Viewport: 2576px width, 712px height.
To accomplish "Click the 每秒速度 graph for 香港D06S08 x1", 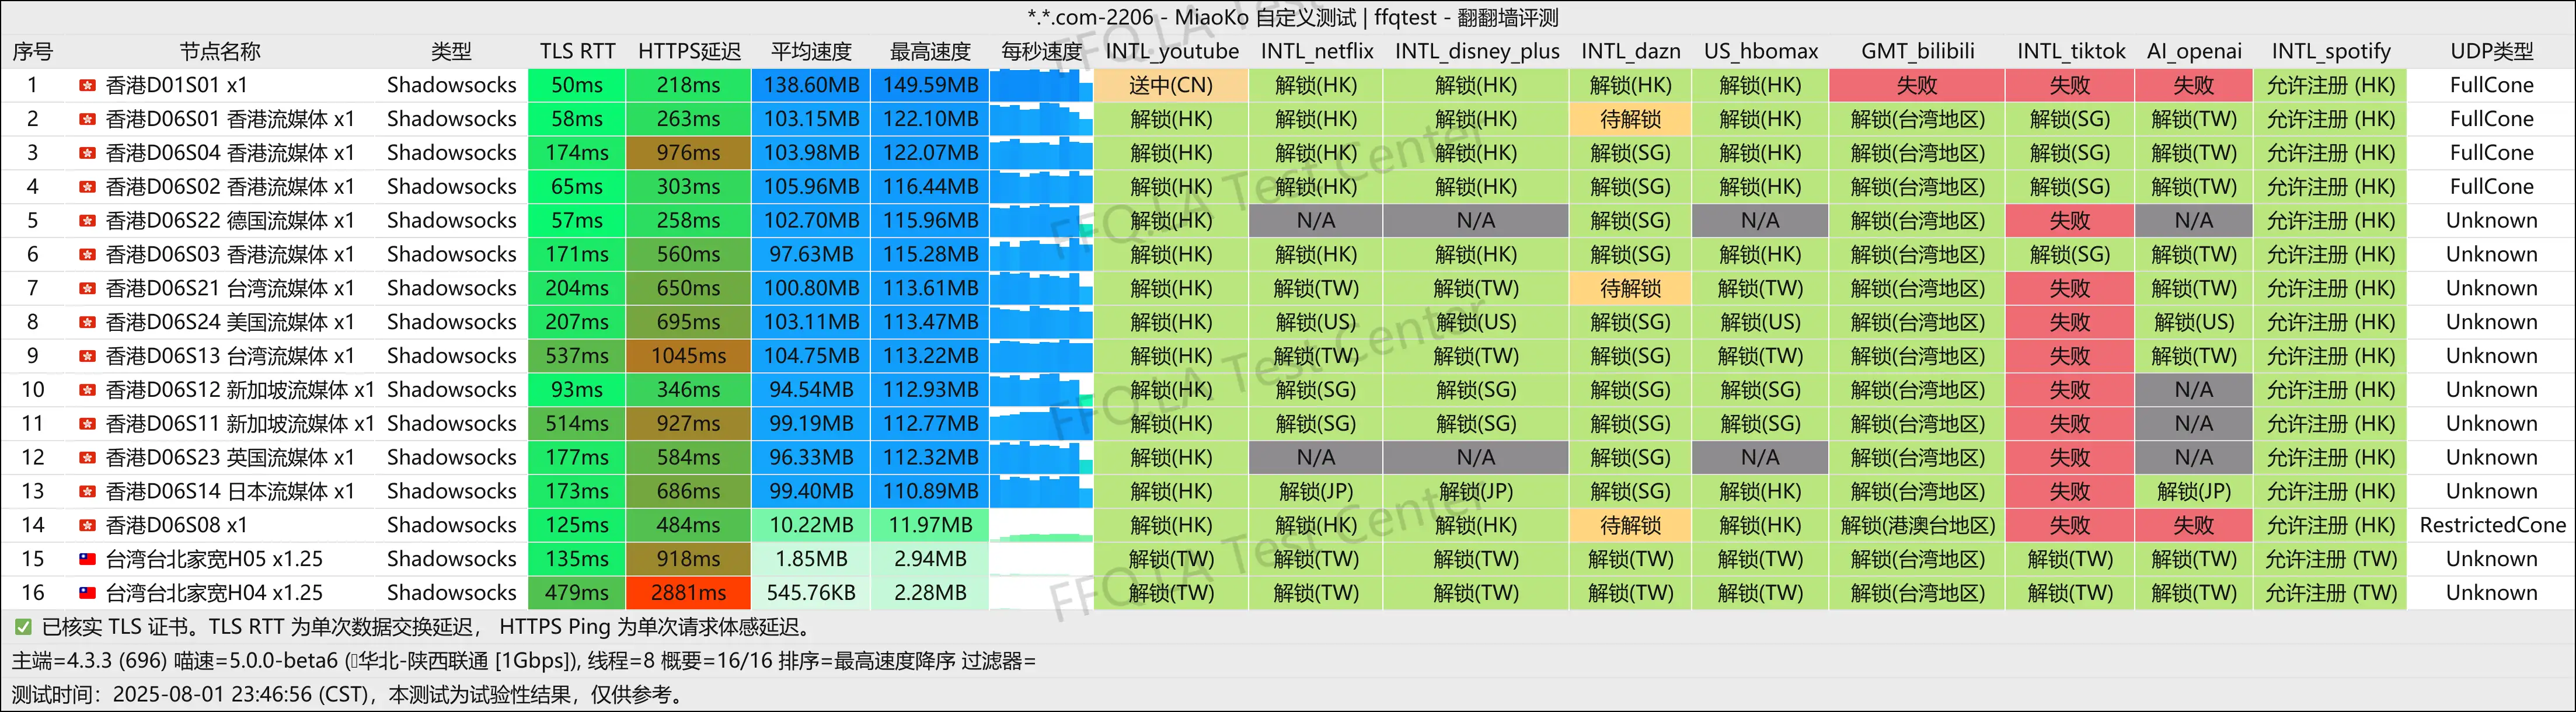I will click(x=1042, y=525).
